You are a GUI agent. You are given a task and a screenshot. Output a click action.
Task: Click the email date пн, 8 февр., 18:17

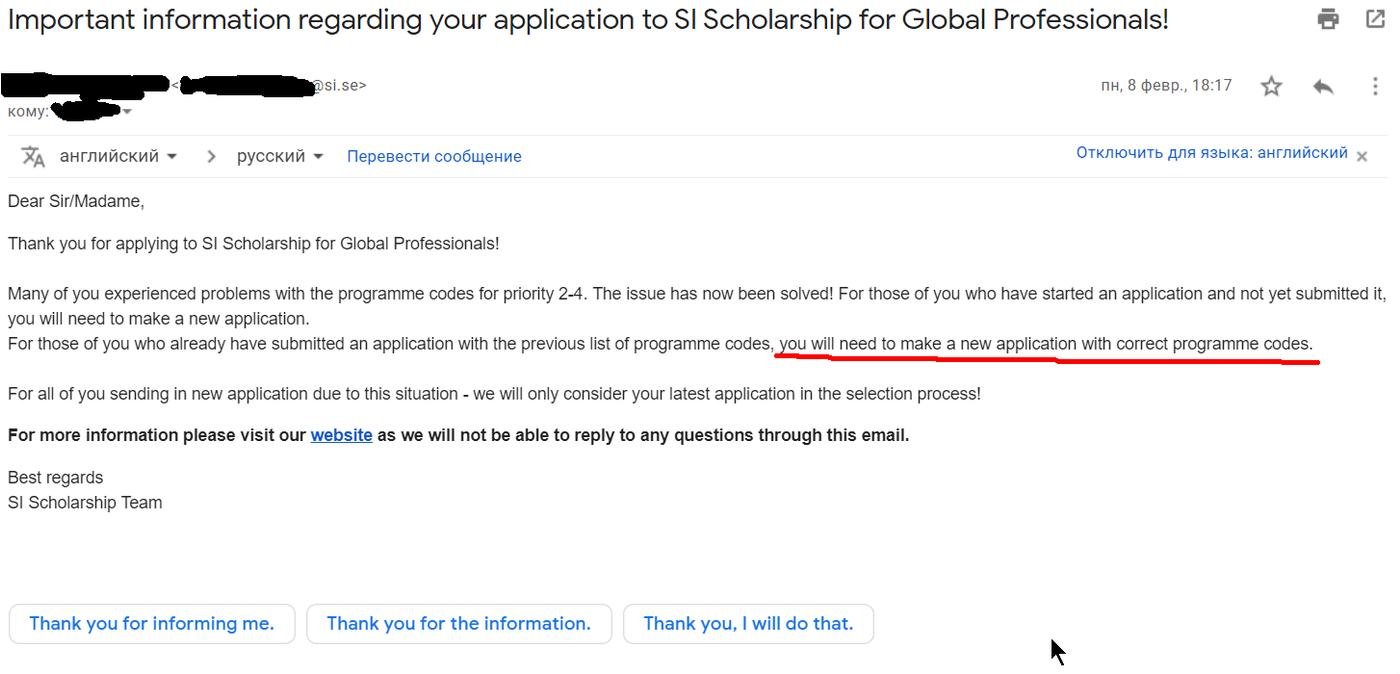click(1166, 86)
